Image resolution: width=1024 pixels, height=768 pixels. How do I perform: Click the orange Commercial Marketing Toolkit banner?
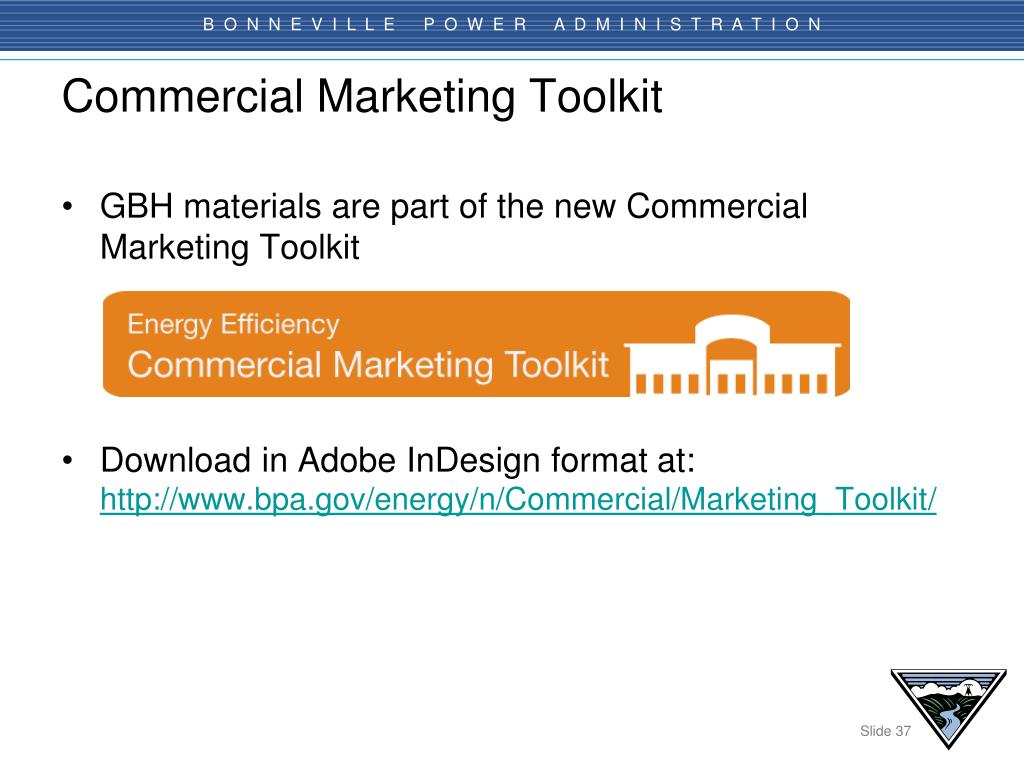476,344
